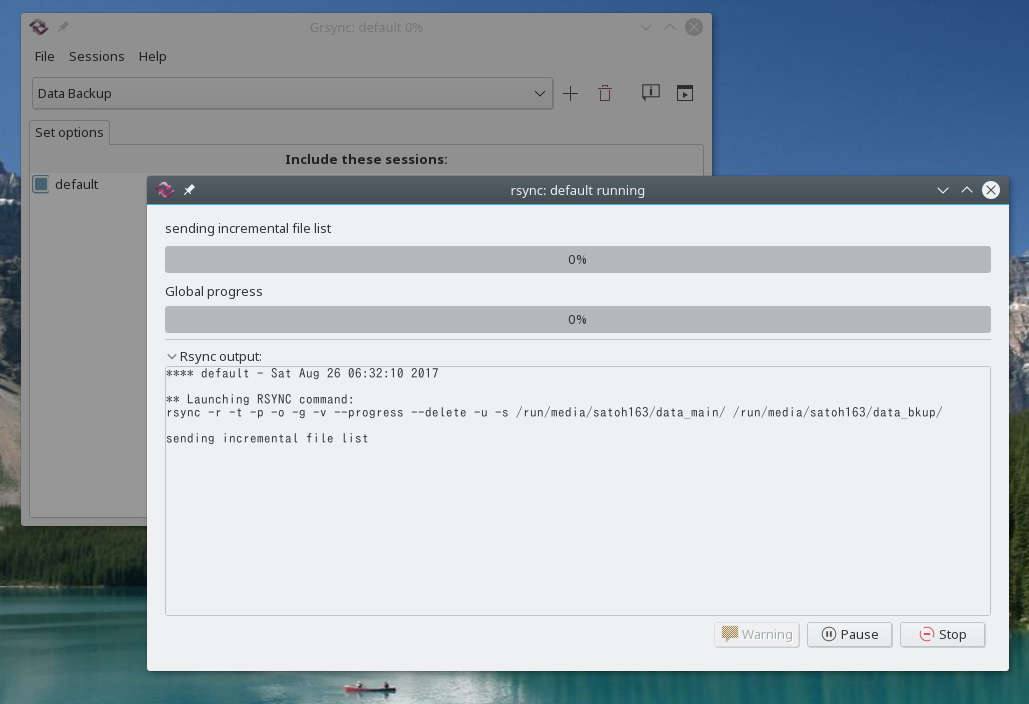Image resolution: width=1029 pixels, height=704 pixels.
Task: Click the Global progress bar
Action: pos(578,320)
